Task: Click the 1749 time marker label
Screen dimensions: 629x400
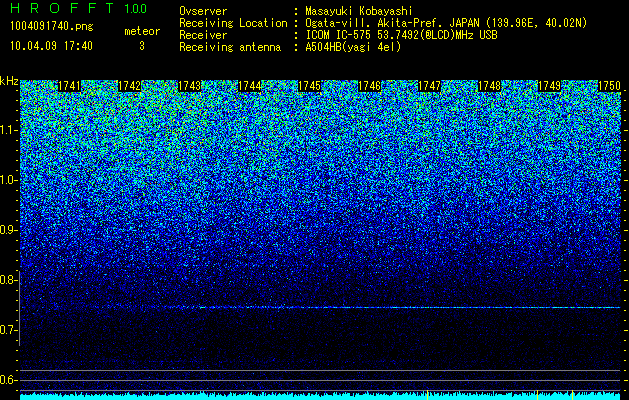Action: 549,86
